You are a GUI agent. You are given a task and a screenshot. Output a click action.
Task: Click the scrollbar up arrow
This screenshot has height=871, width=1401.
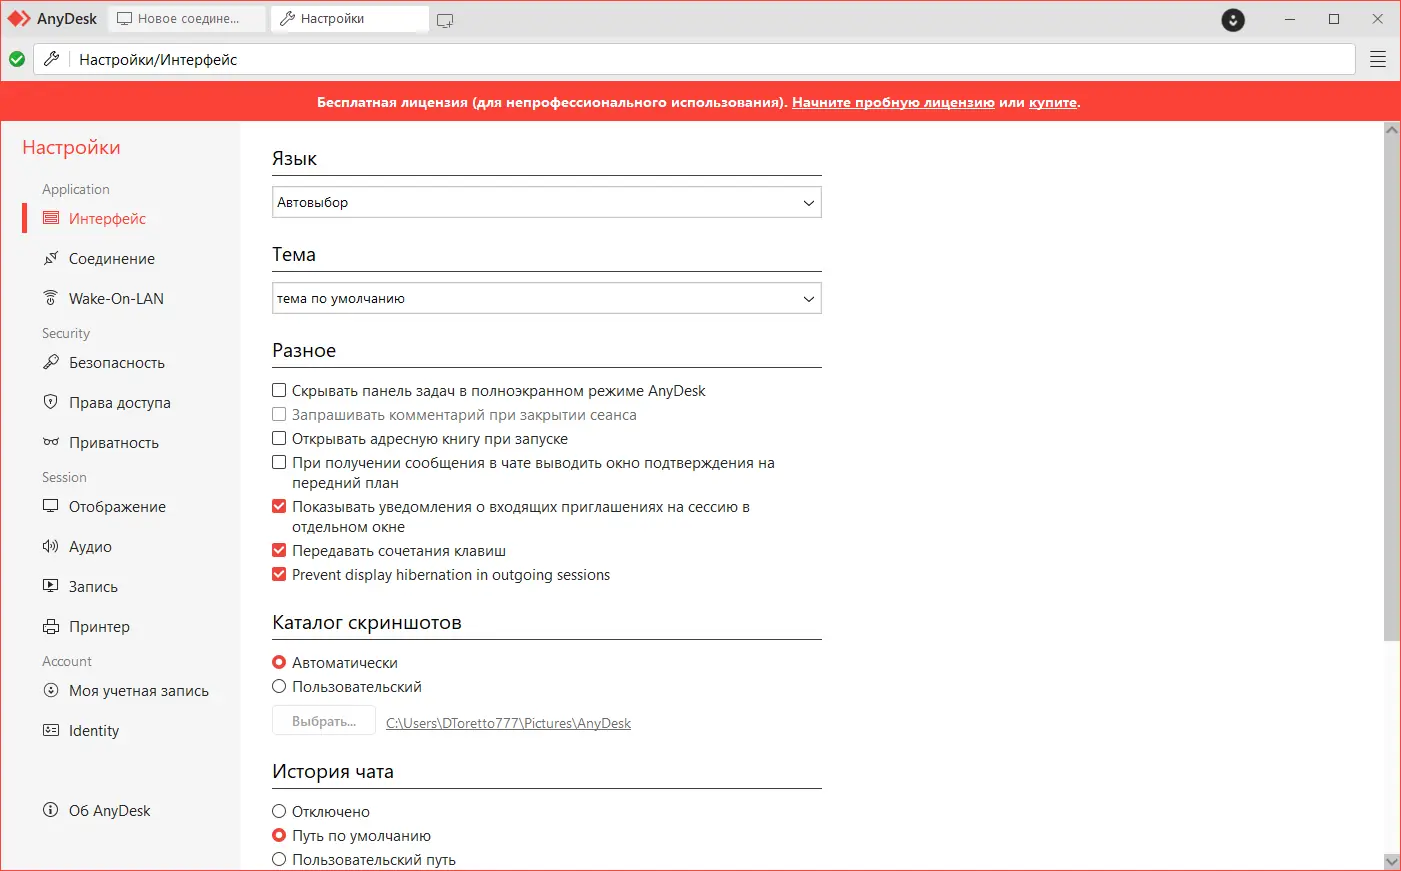pos(1391,129)
